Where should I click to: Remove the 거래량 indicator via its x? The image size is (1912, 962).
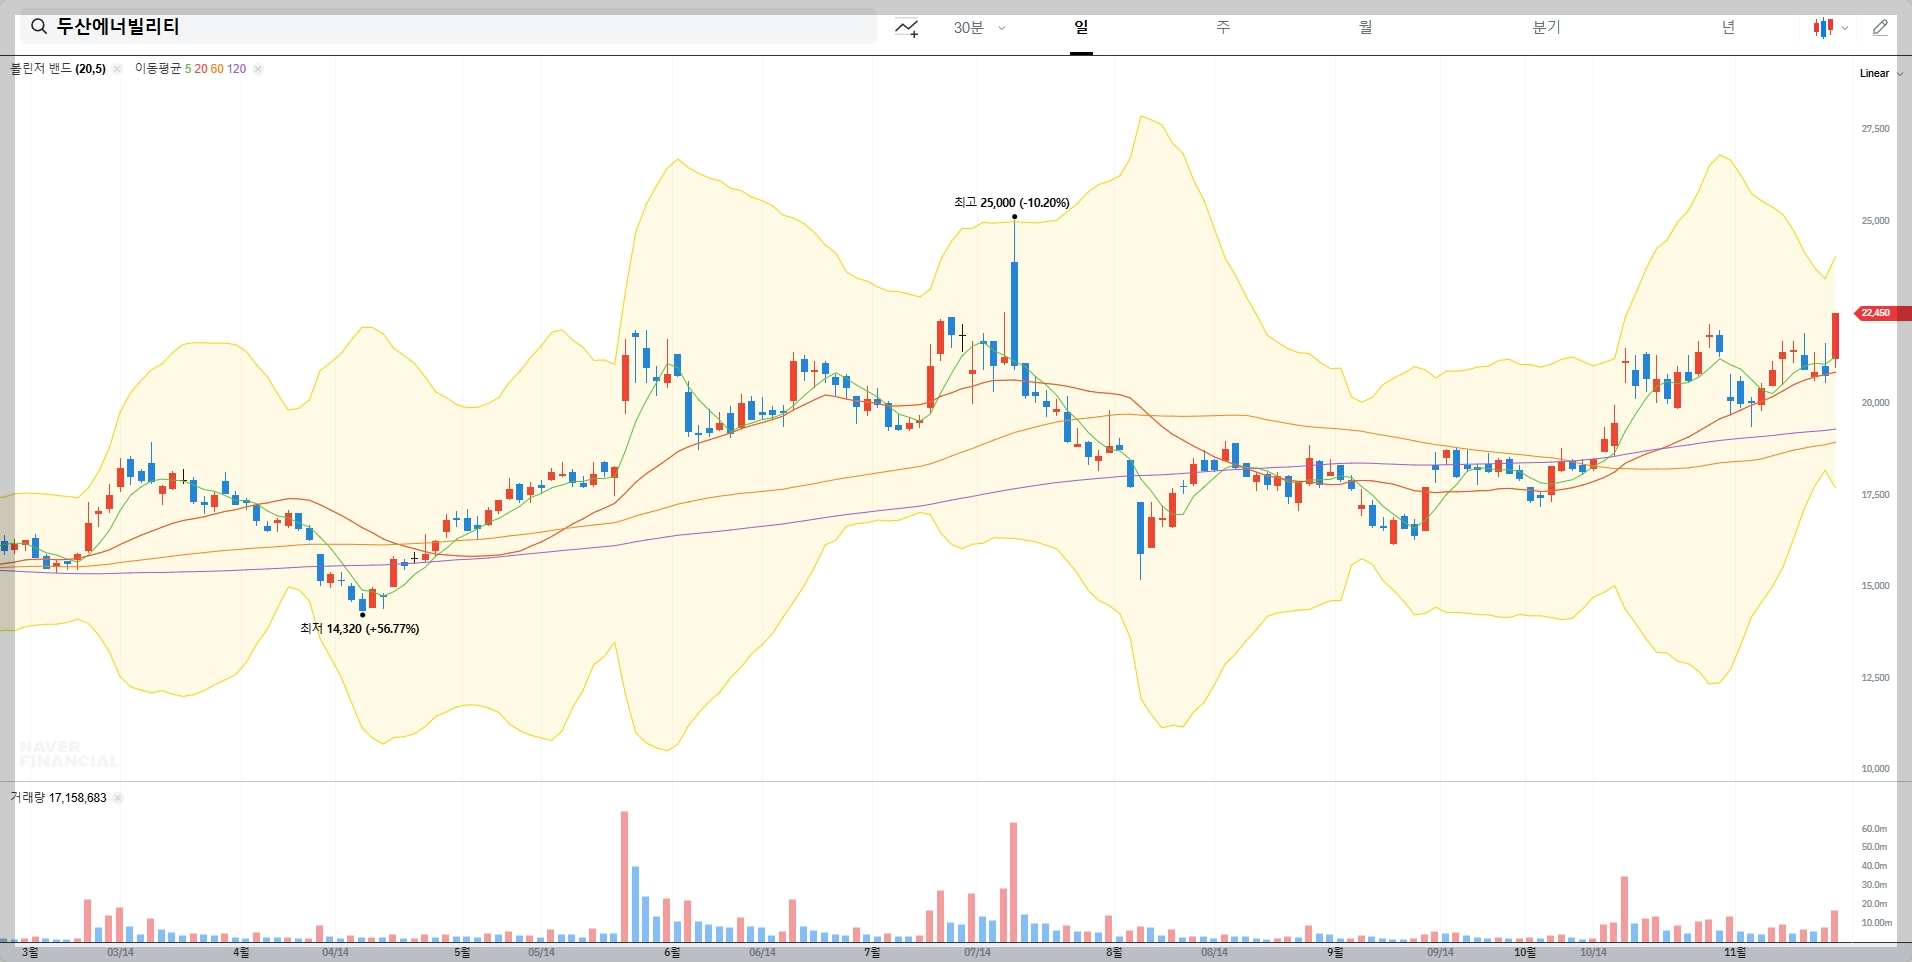(118, 798)
